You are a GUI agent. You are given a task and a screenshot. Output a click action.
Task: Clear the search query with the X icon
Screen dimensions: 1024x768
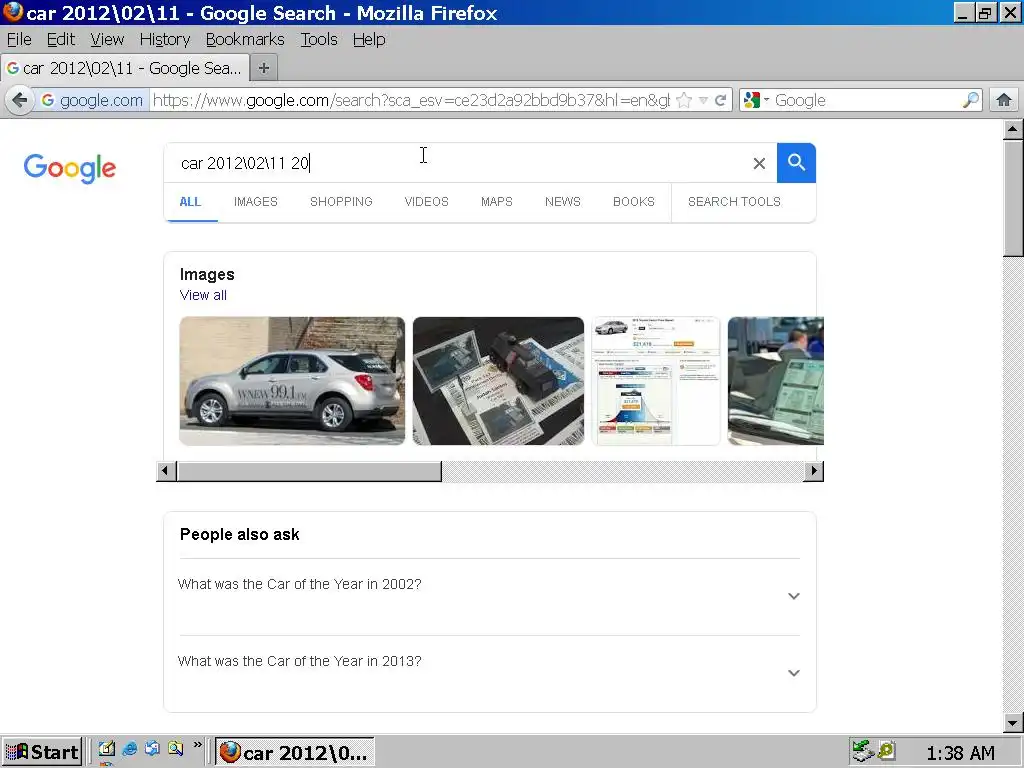pos(759,163)
